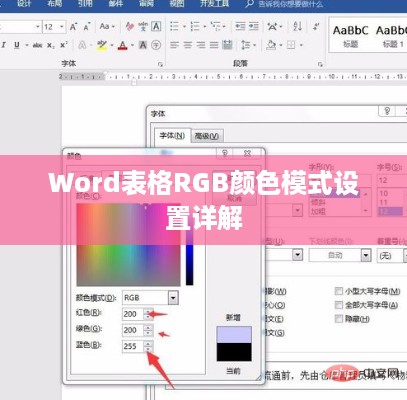Apply Character Border to text
This screenshot has height=400, width=407.
coord(156,27)
